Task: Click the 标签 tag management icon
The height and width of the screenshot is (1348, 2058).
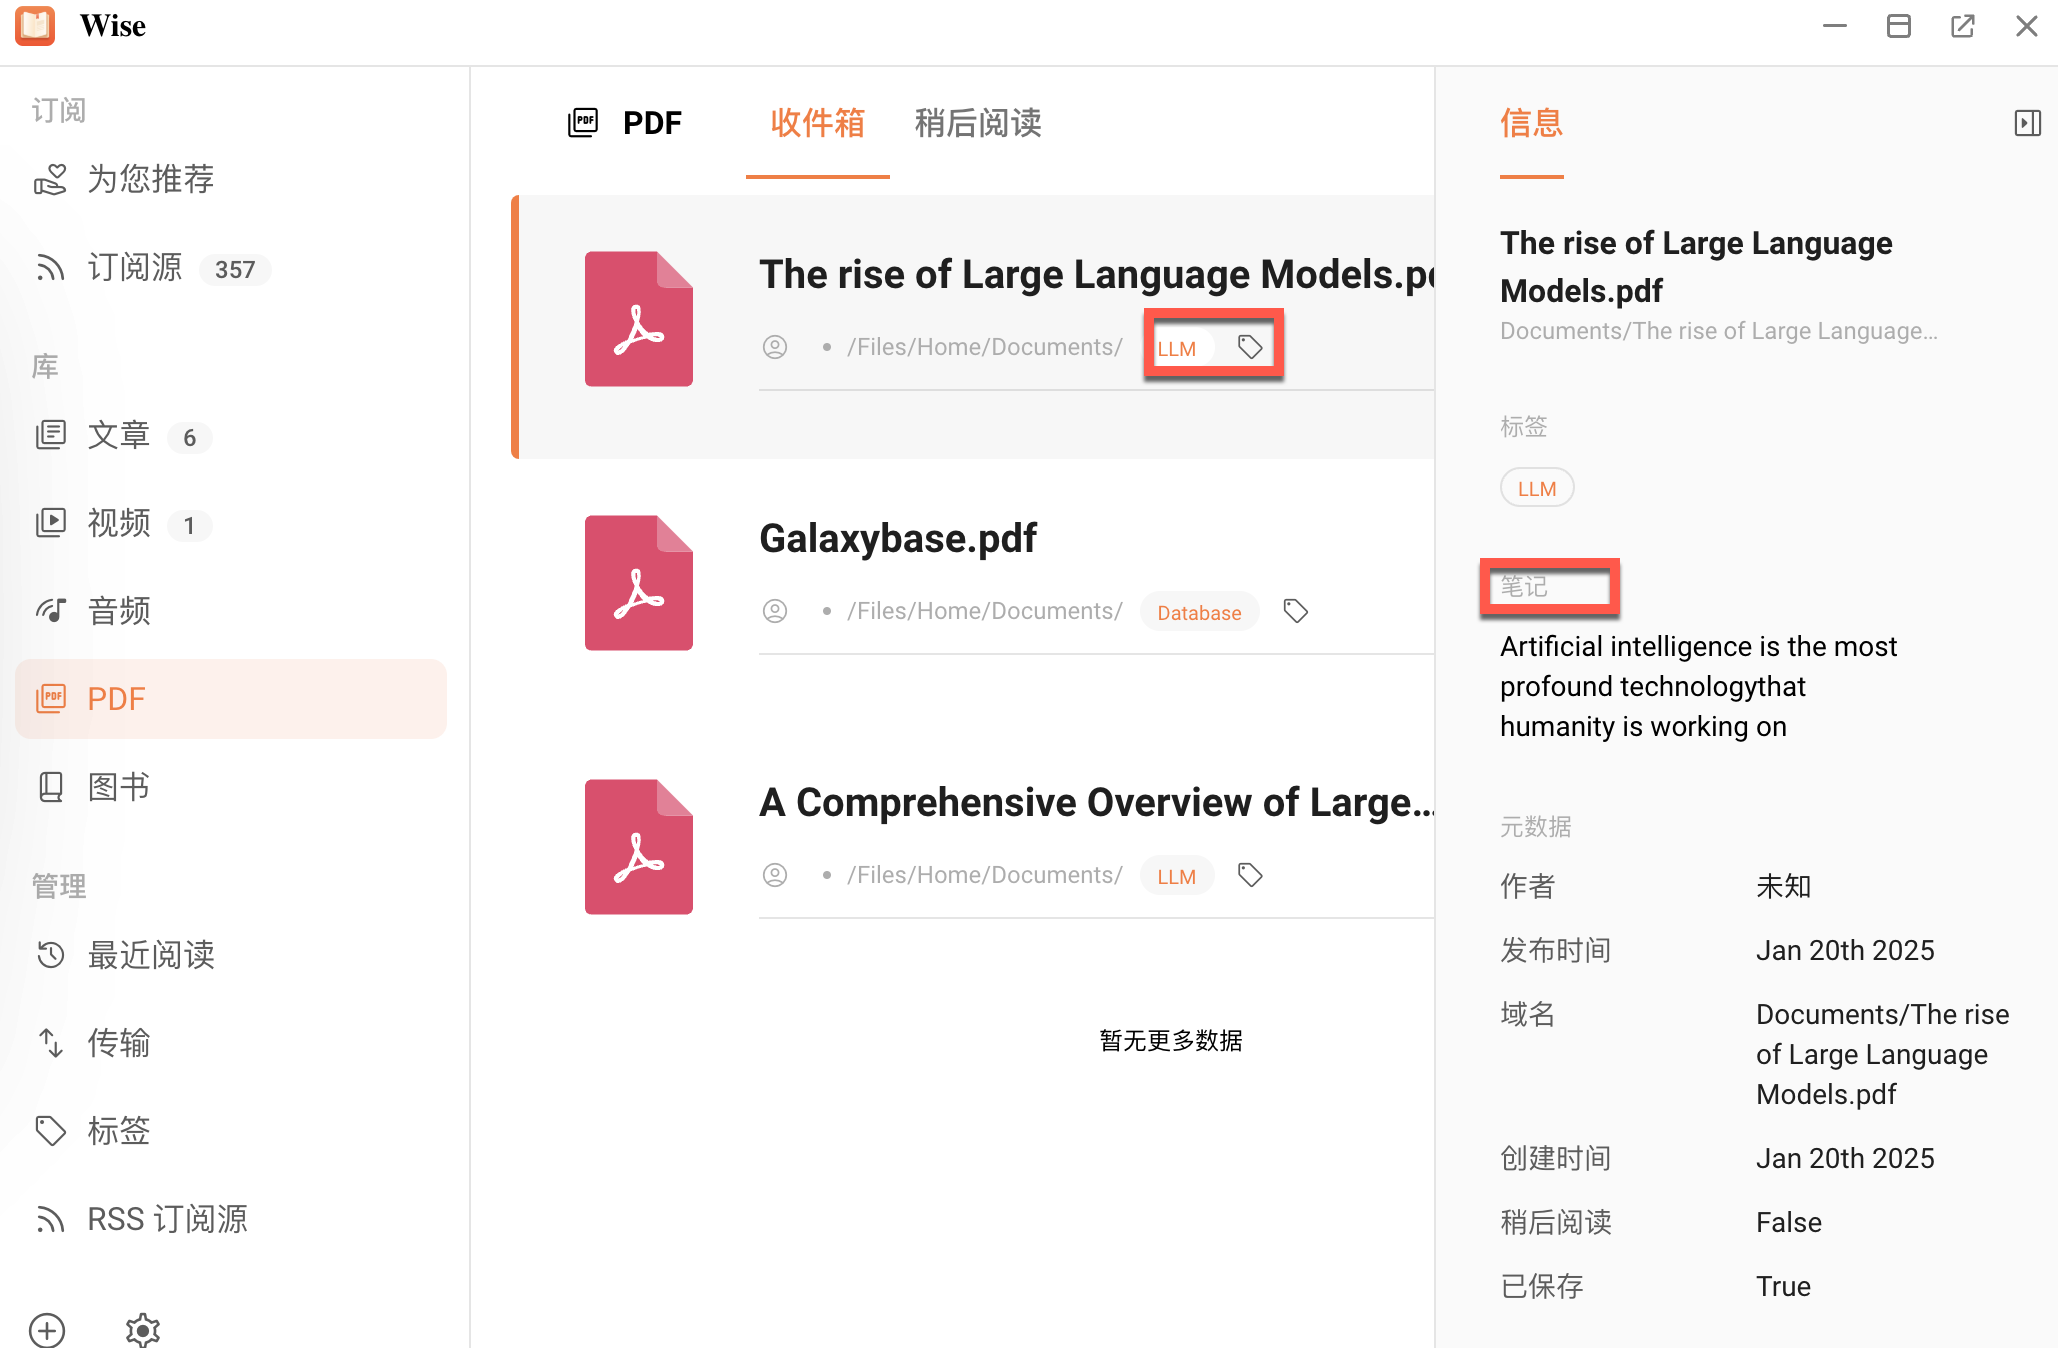Action: pyautogui.click(x=51, y=1130)
